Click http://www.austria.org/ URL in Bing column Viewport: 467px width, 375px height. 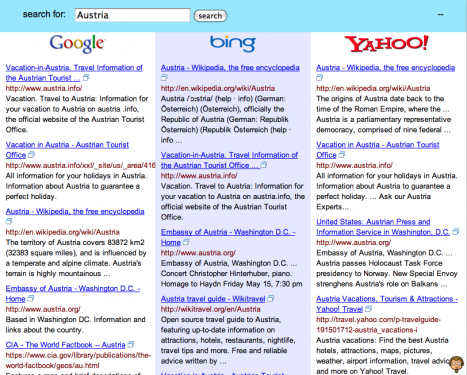(x=198, y=253)
